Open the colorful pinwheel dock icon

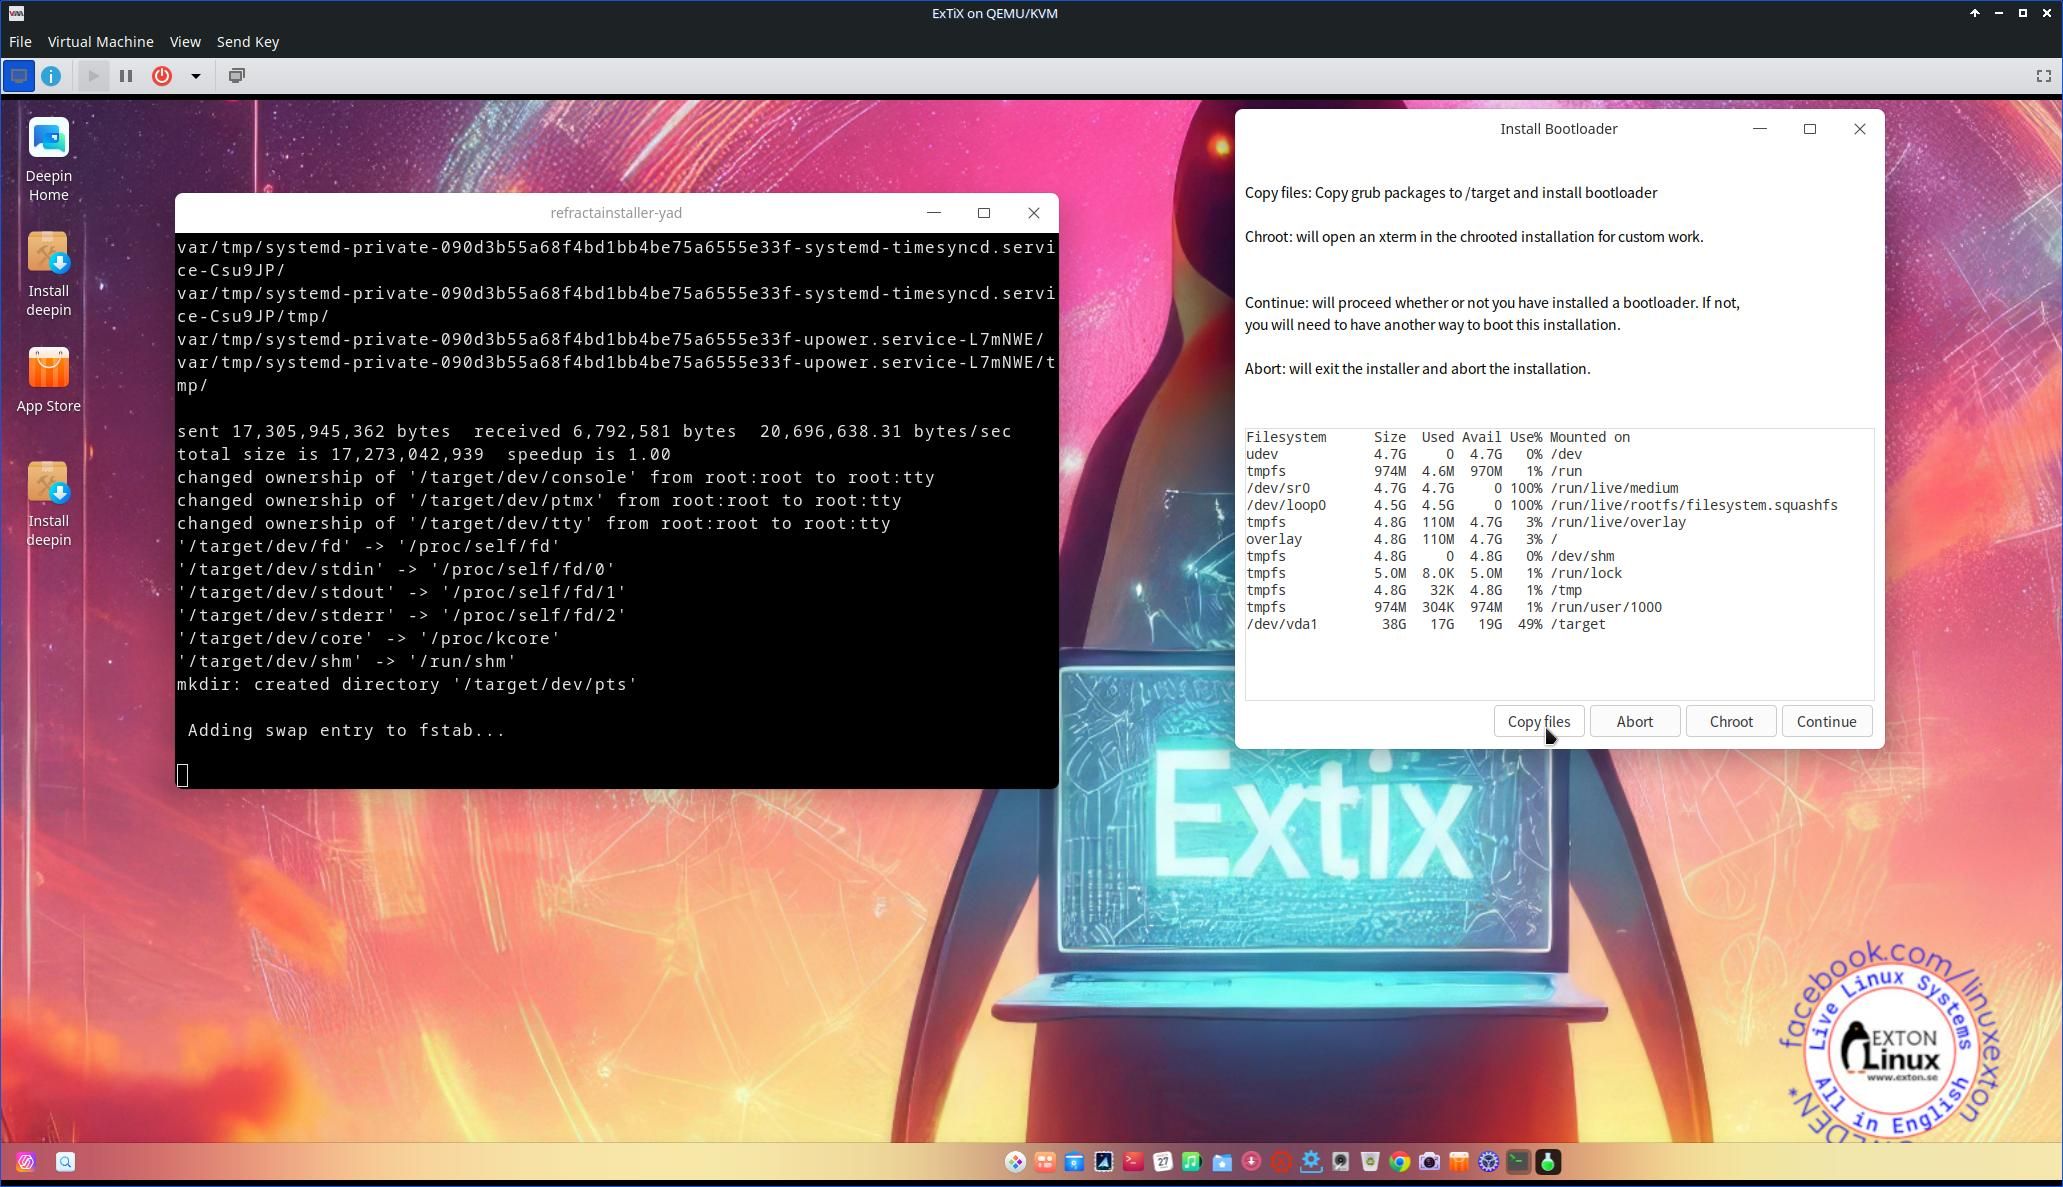tap(1015, 1162)
